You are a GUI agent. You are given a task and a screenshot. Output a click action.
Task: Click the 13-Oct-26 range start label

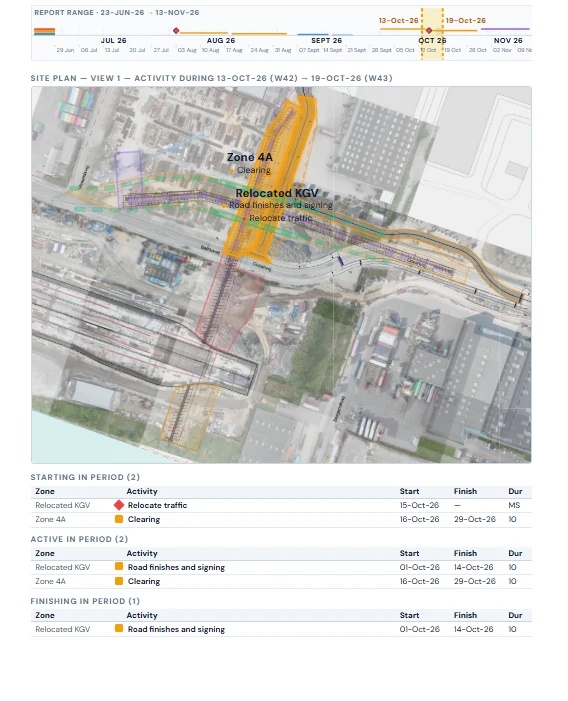(398, 21)
